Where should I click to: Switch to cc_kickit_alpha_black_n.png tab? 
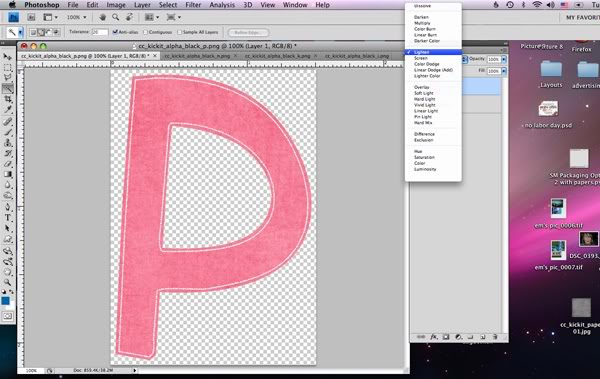coord(197,56)
